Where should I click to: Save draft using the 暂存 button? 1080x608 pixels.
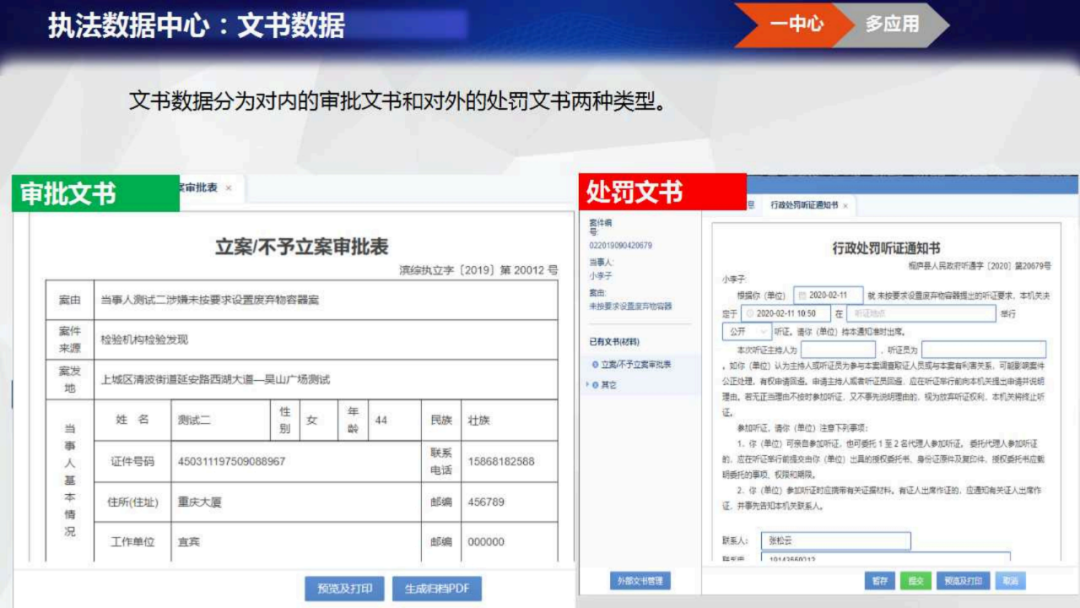879,580
